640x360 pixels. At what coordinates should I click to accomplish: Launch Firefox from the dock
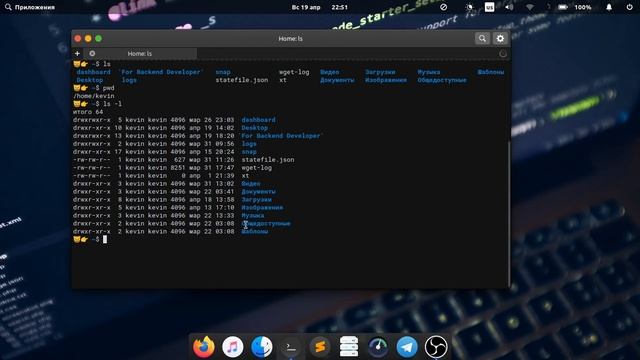click(204, 347)
